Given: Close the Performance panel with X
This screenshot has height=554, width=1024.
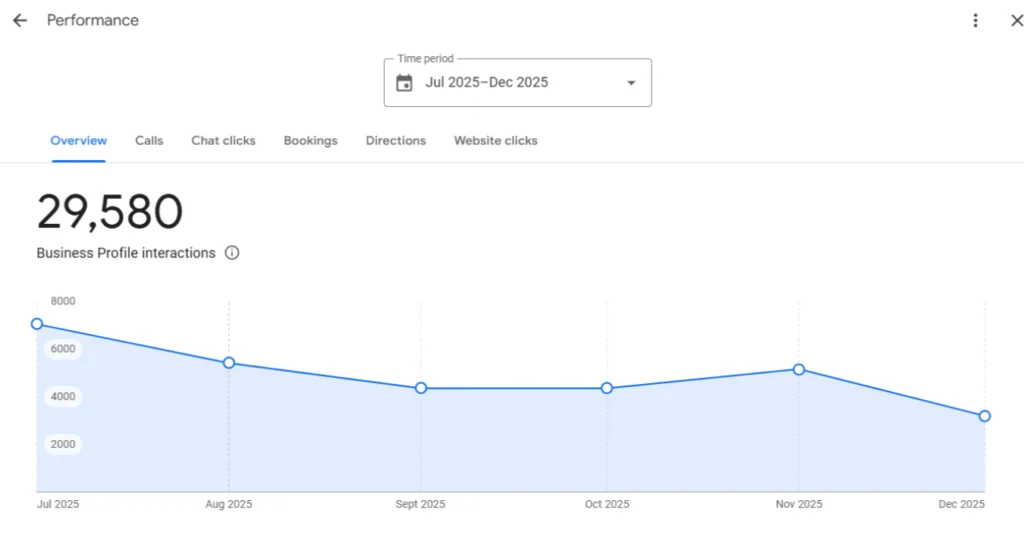Looking at the screenshot, I should 1016,21.
